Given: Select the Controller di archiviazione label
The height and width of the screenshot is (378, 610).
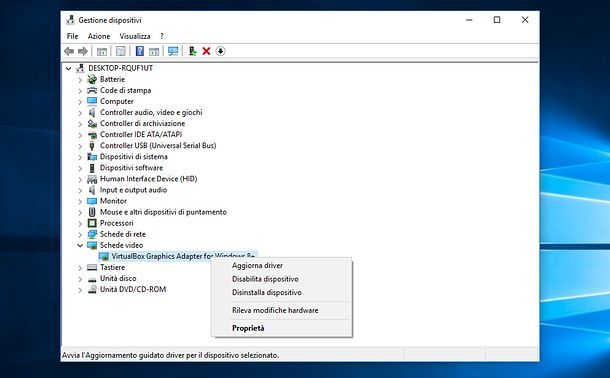Looking at the screenshot, I should [x=142, y=124].
